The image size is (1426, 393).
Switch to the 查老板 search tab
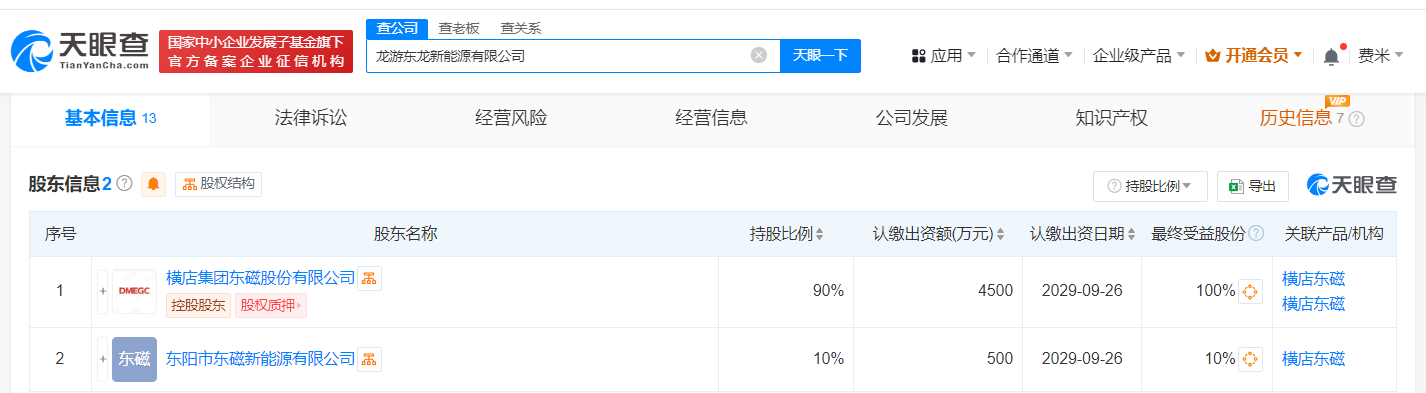pos(458,29)
